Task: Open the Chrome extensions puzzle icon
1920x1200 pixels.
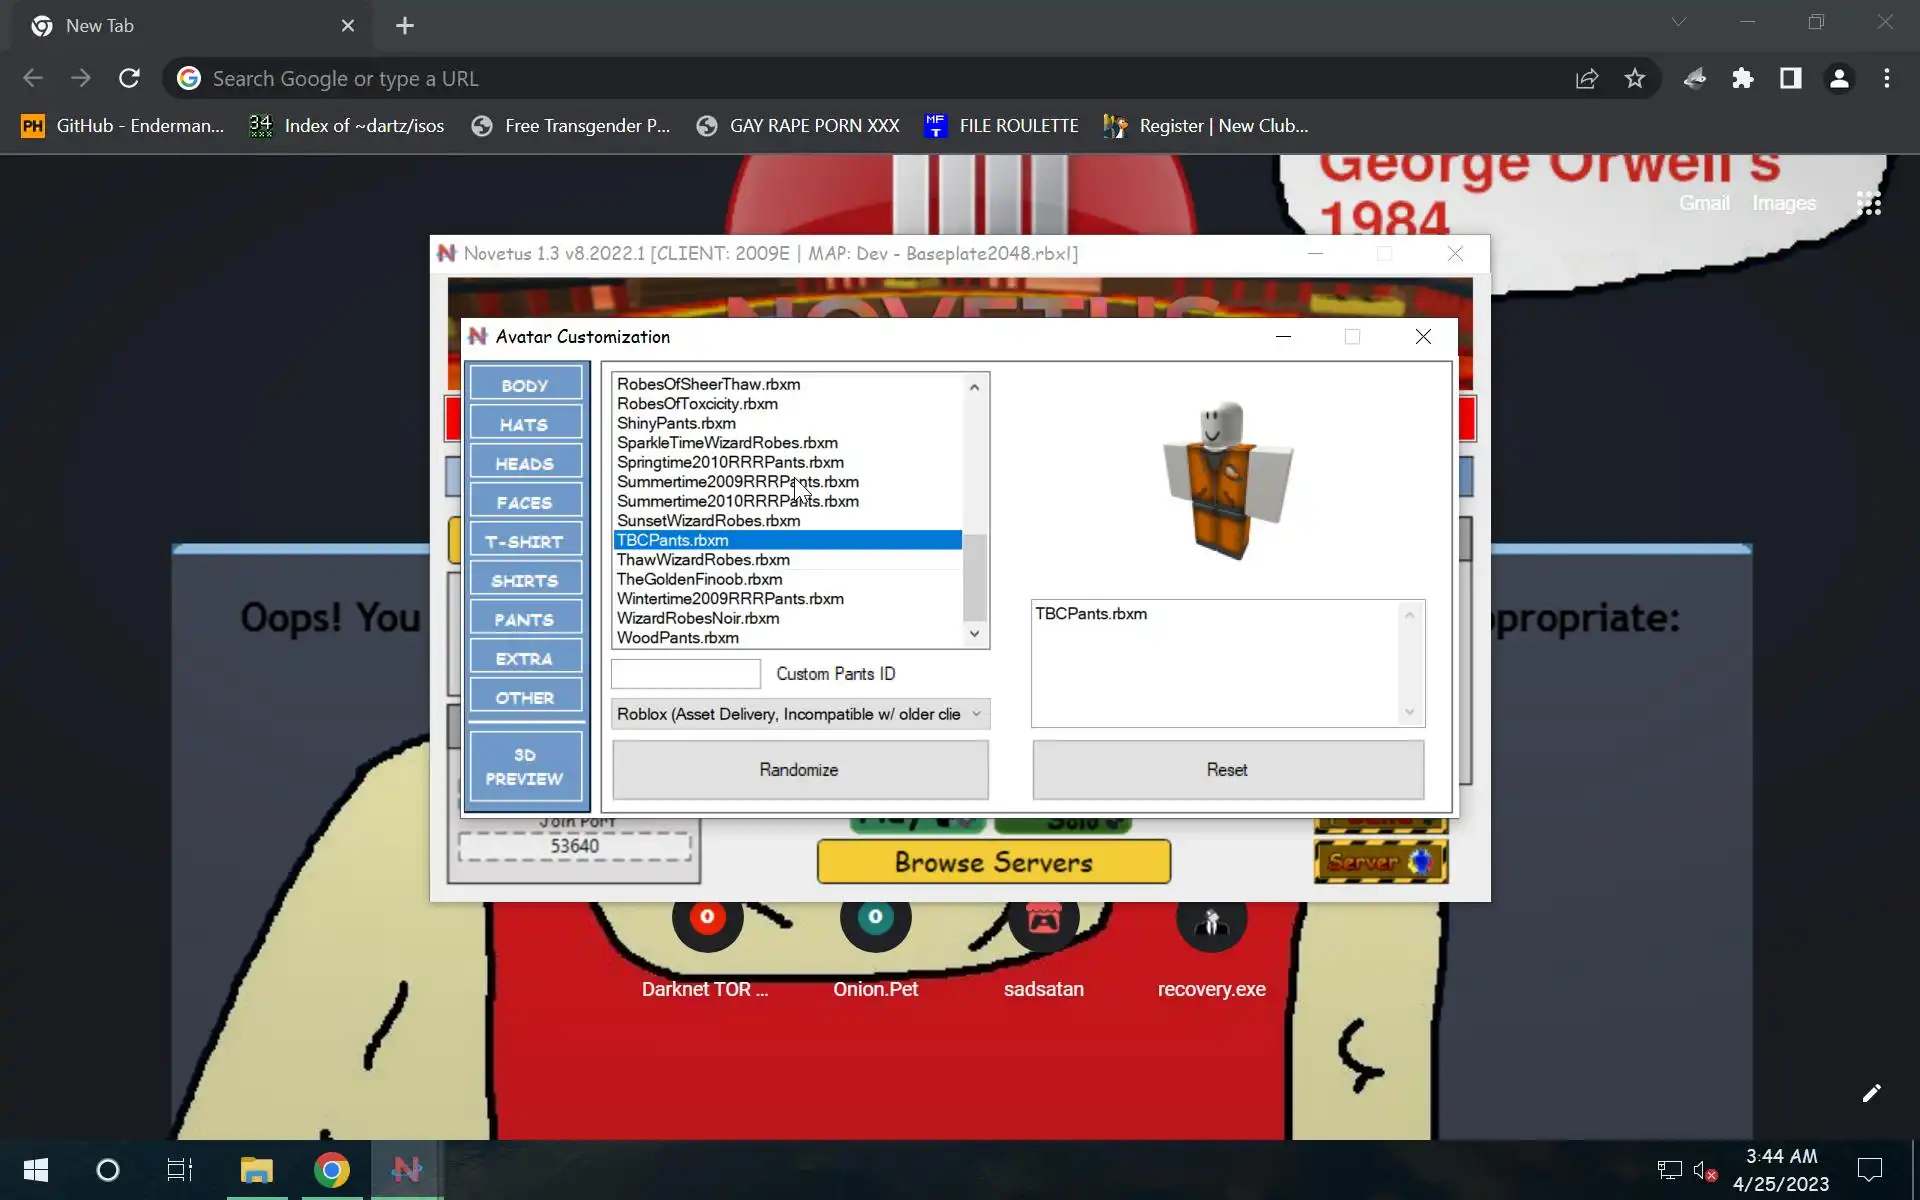Action: [1742, 78]
